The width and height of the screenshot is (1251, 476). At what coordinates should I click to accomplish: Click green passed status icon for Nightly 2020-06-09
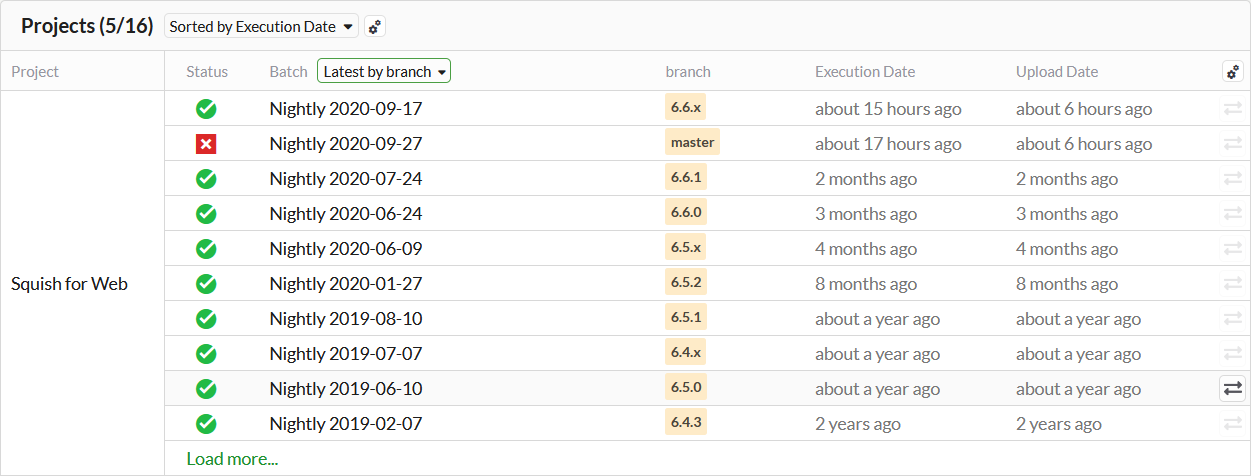click(x=206, y=249)
